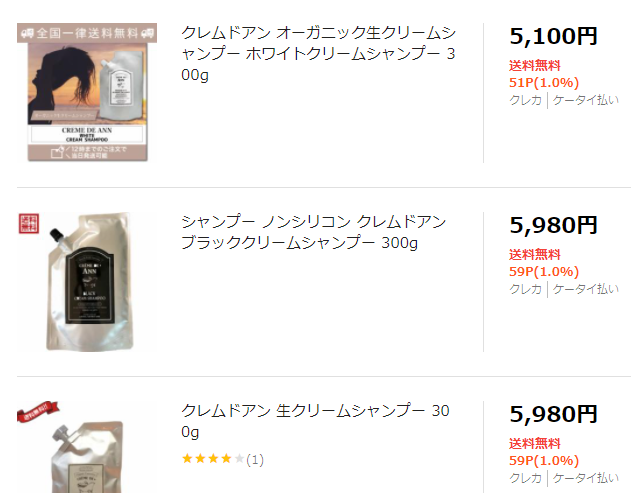Screen dimensions: 631x493
Task: Click the red 送料無料 ribbon on third product
Action: click(38, 411)
